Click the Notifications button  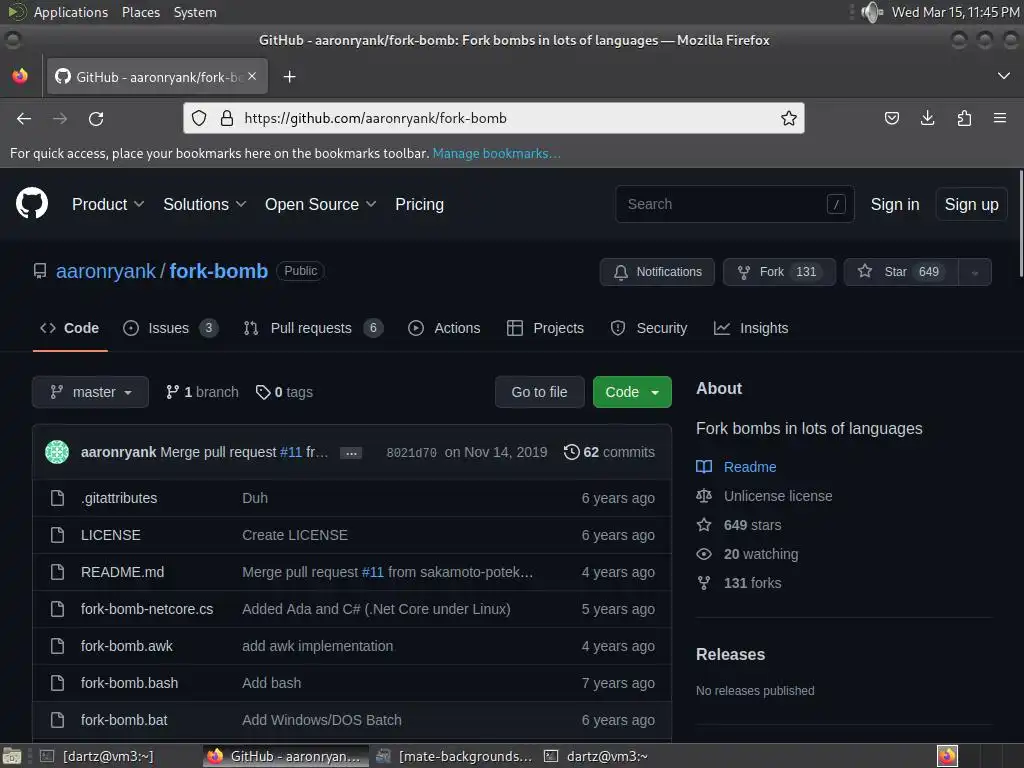click(x=657, y=272)
